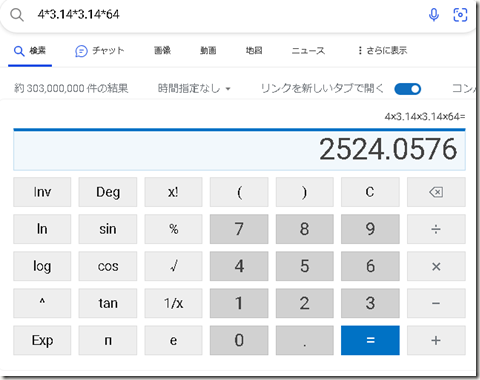This screenshot has height=380, width=480.
Task: Toggle open links in new tab switch
Action: 407,89
